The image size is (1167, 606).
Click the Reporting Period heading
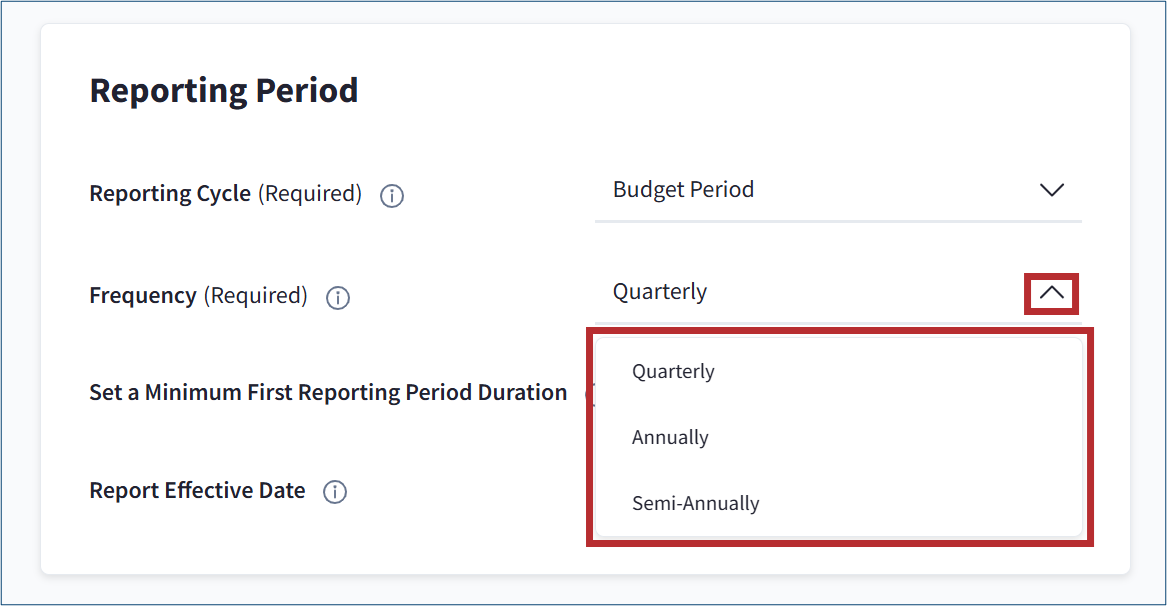point(224,90)
